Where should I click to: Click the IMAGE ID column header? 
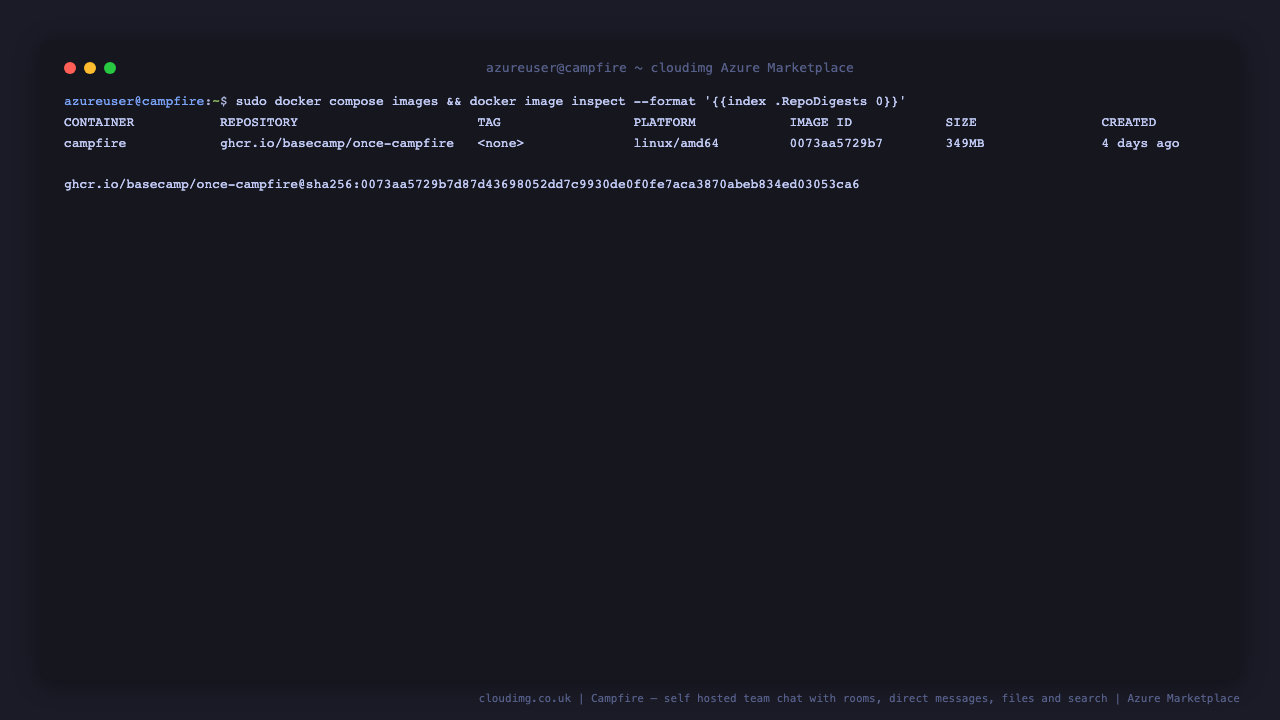click(x=821, y=122)
